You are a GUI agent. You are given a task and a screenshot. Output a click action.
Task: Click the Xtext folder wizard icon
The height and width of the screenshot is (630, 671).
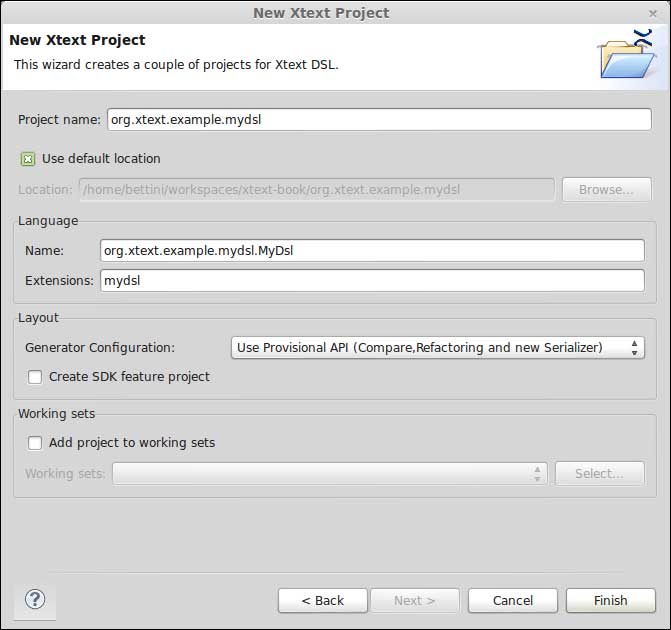(626, 54)
